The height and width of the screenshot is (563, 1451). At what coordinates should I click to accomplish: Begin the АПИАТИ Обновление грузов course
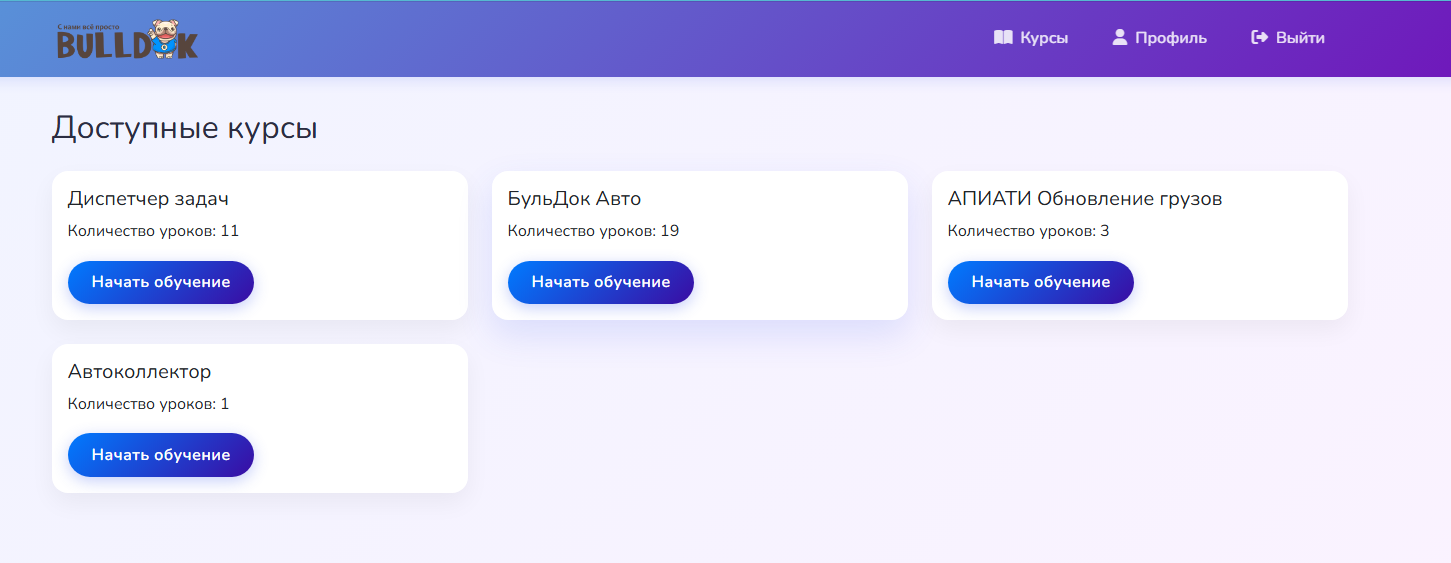tap(1041, 282)
